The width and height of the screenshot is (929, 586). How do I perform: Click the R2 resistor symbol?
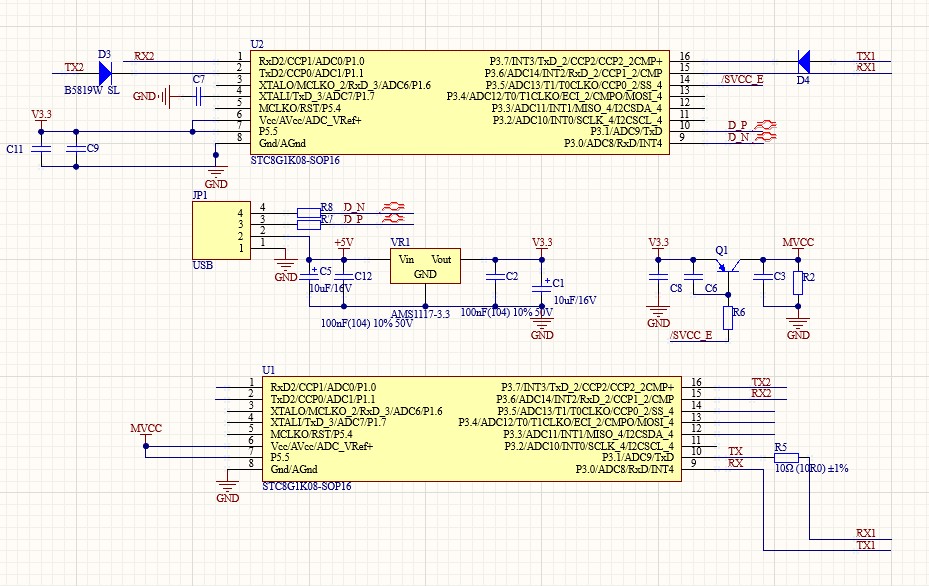tap(798, 283)
